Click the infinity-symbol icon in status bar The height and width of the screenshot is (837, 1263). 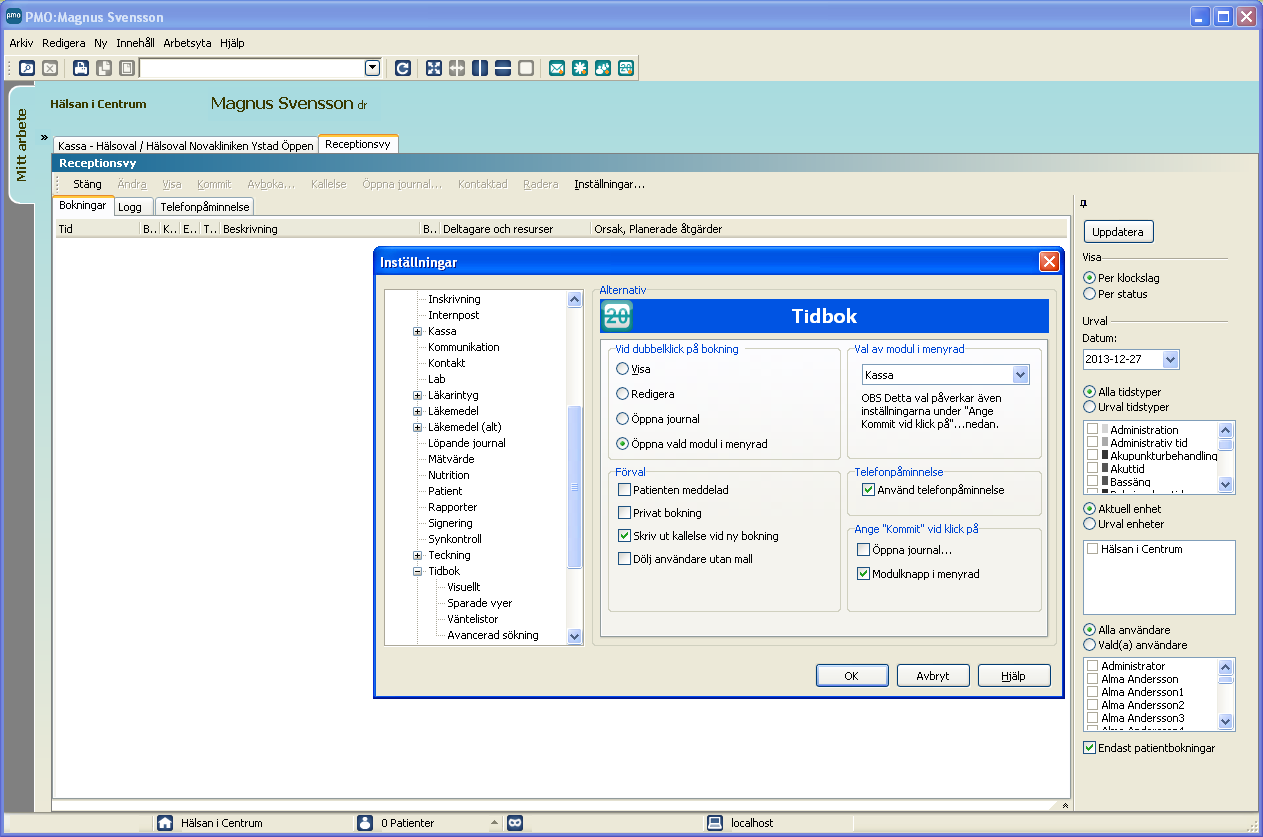point(515,823)
